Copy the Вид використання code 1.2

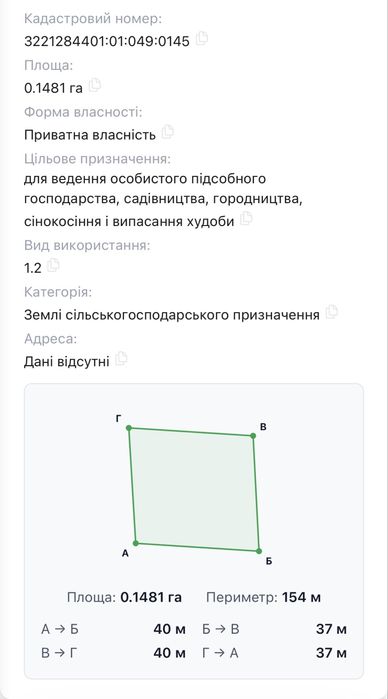[x=54, y=265]
